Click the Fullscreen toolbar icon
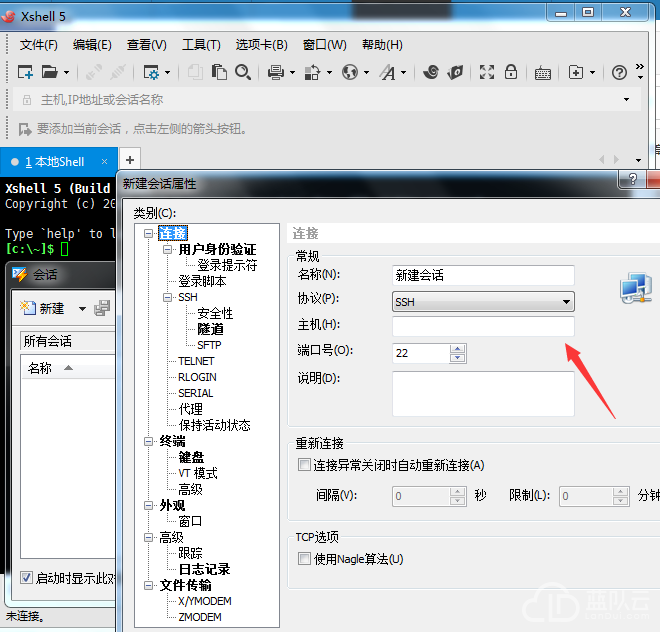 click(487, 72)
